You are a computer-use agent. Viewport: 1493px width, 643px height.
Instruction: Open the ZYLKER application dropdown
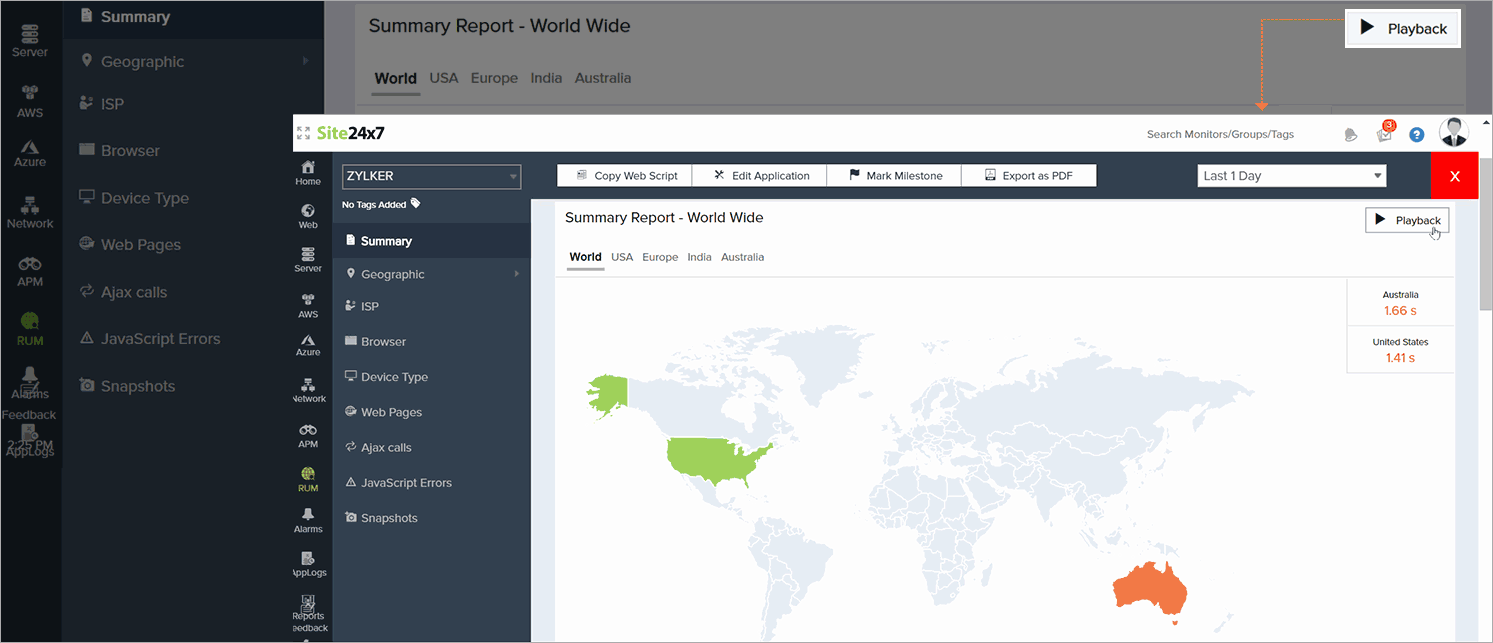click(x=432, y=176)
